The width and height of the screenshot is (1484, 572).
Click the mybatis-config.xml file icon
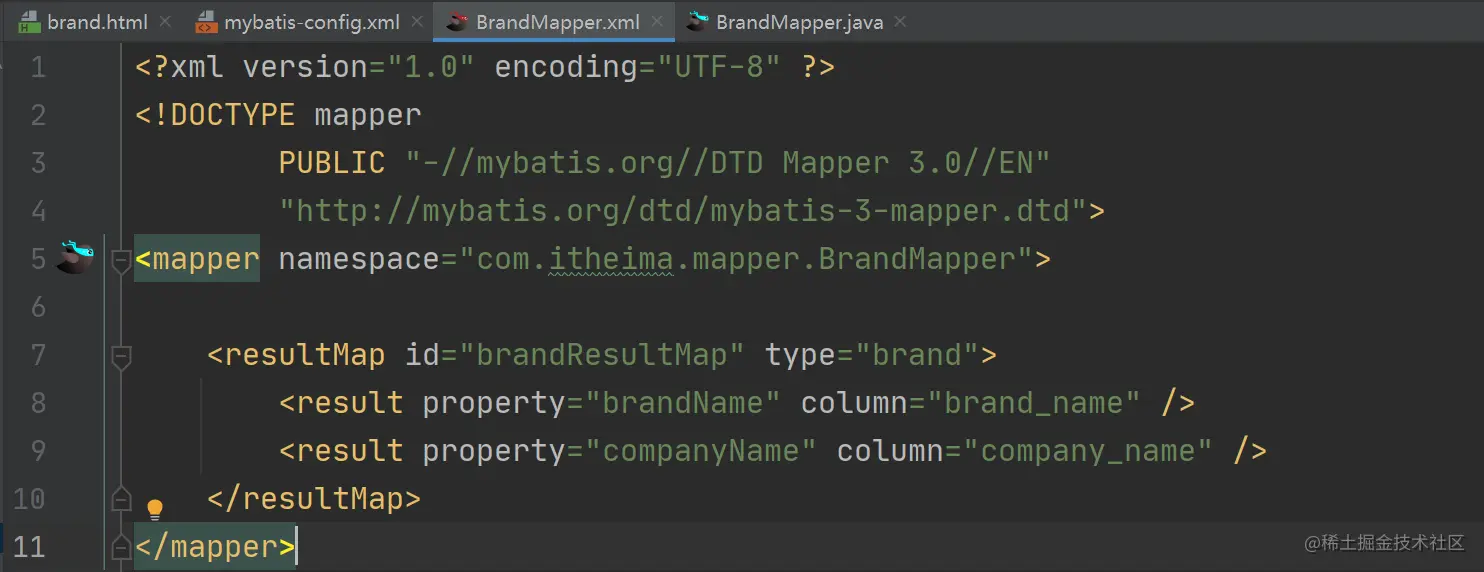206,21
